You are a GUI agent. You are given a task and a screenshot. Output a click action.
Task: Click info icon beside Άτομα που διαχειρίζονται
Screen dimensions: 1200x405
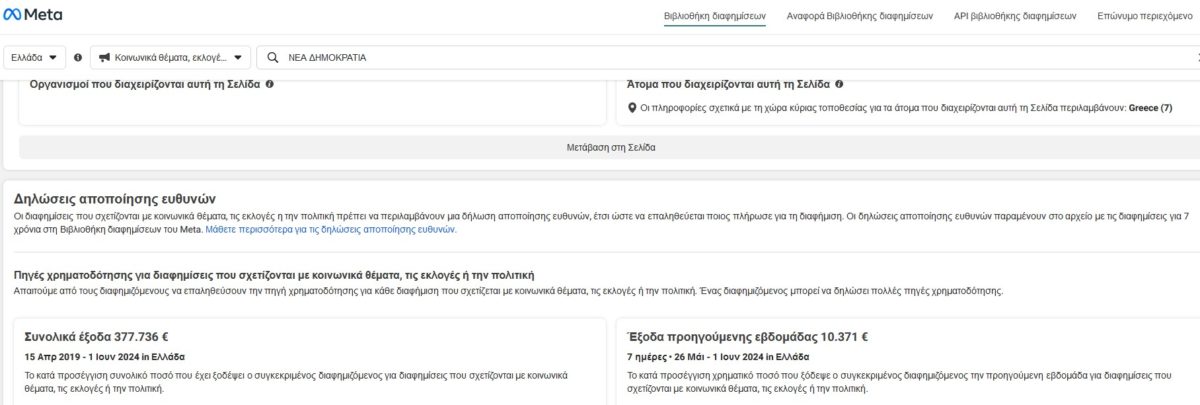pyautogui.click(x=839, y=84)
